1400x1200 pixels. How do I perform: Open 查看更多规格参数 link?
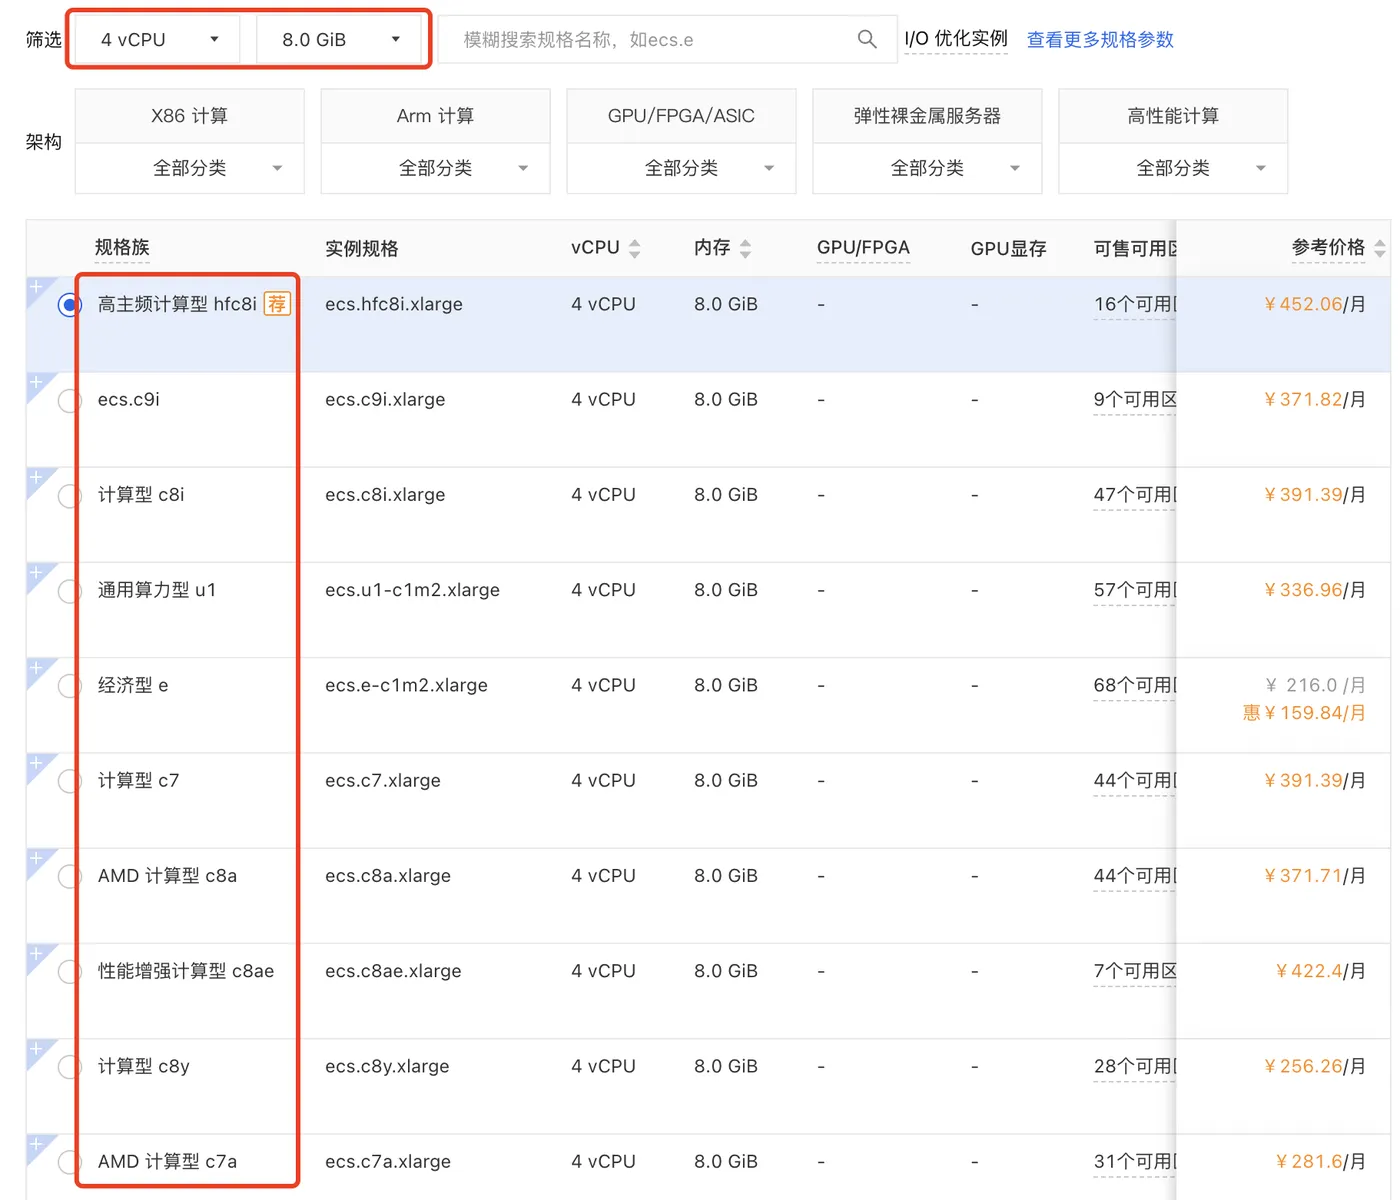pyautogui.click(x=1100, y=40)
